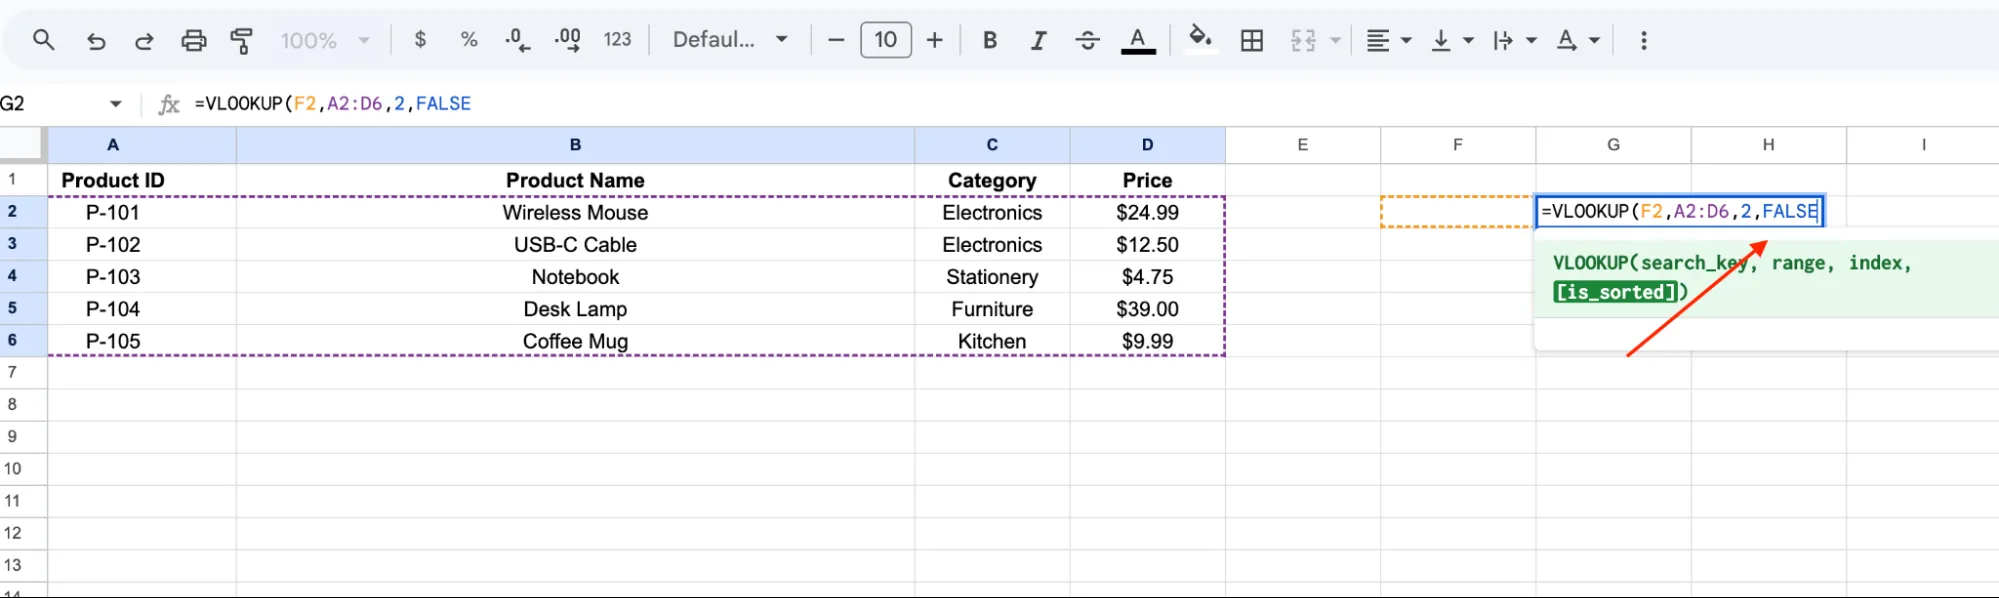Open the Default font dropdown
This screenshot has height=598, width=1999.
pos(730,40)
